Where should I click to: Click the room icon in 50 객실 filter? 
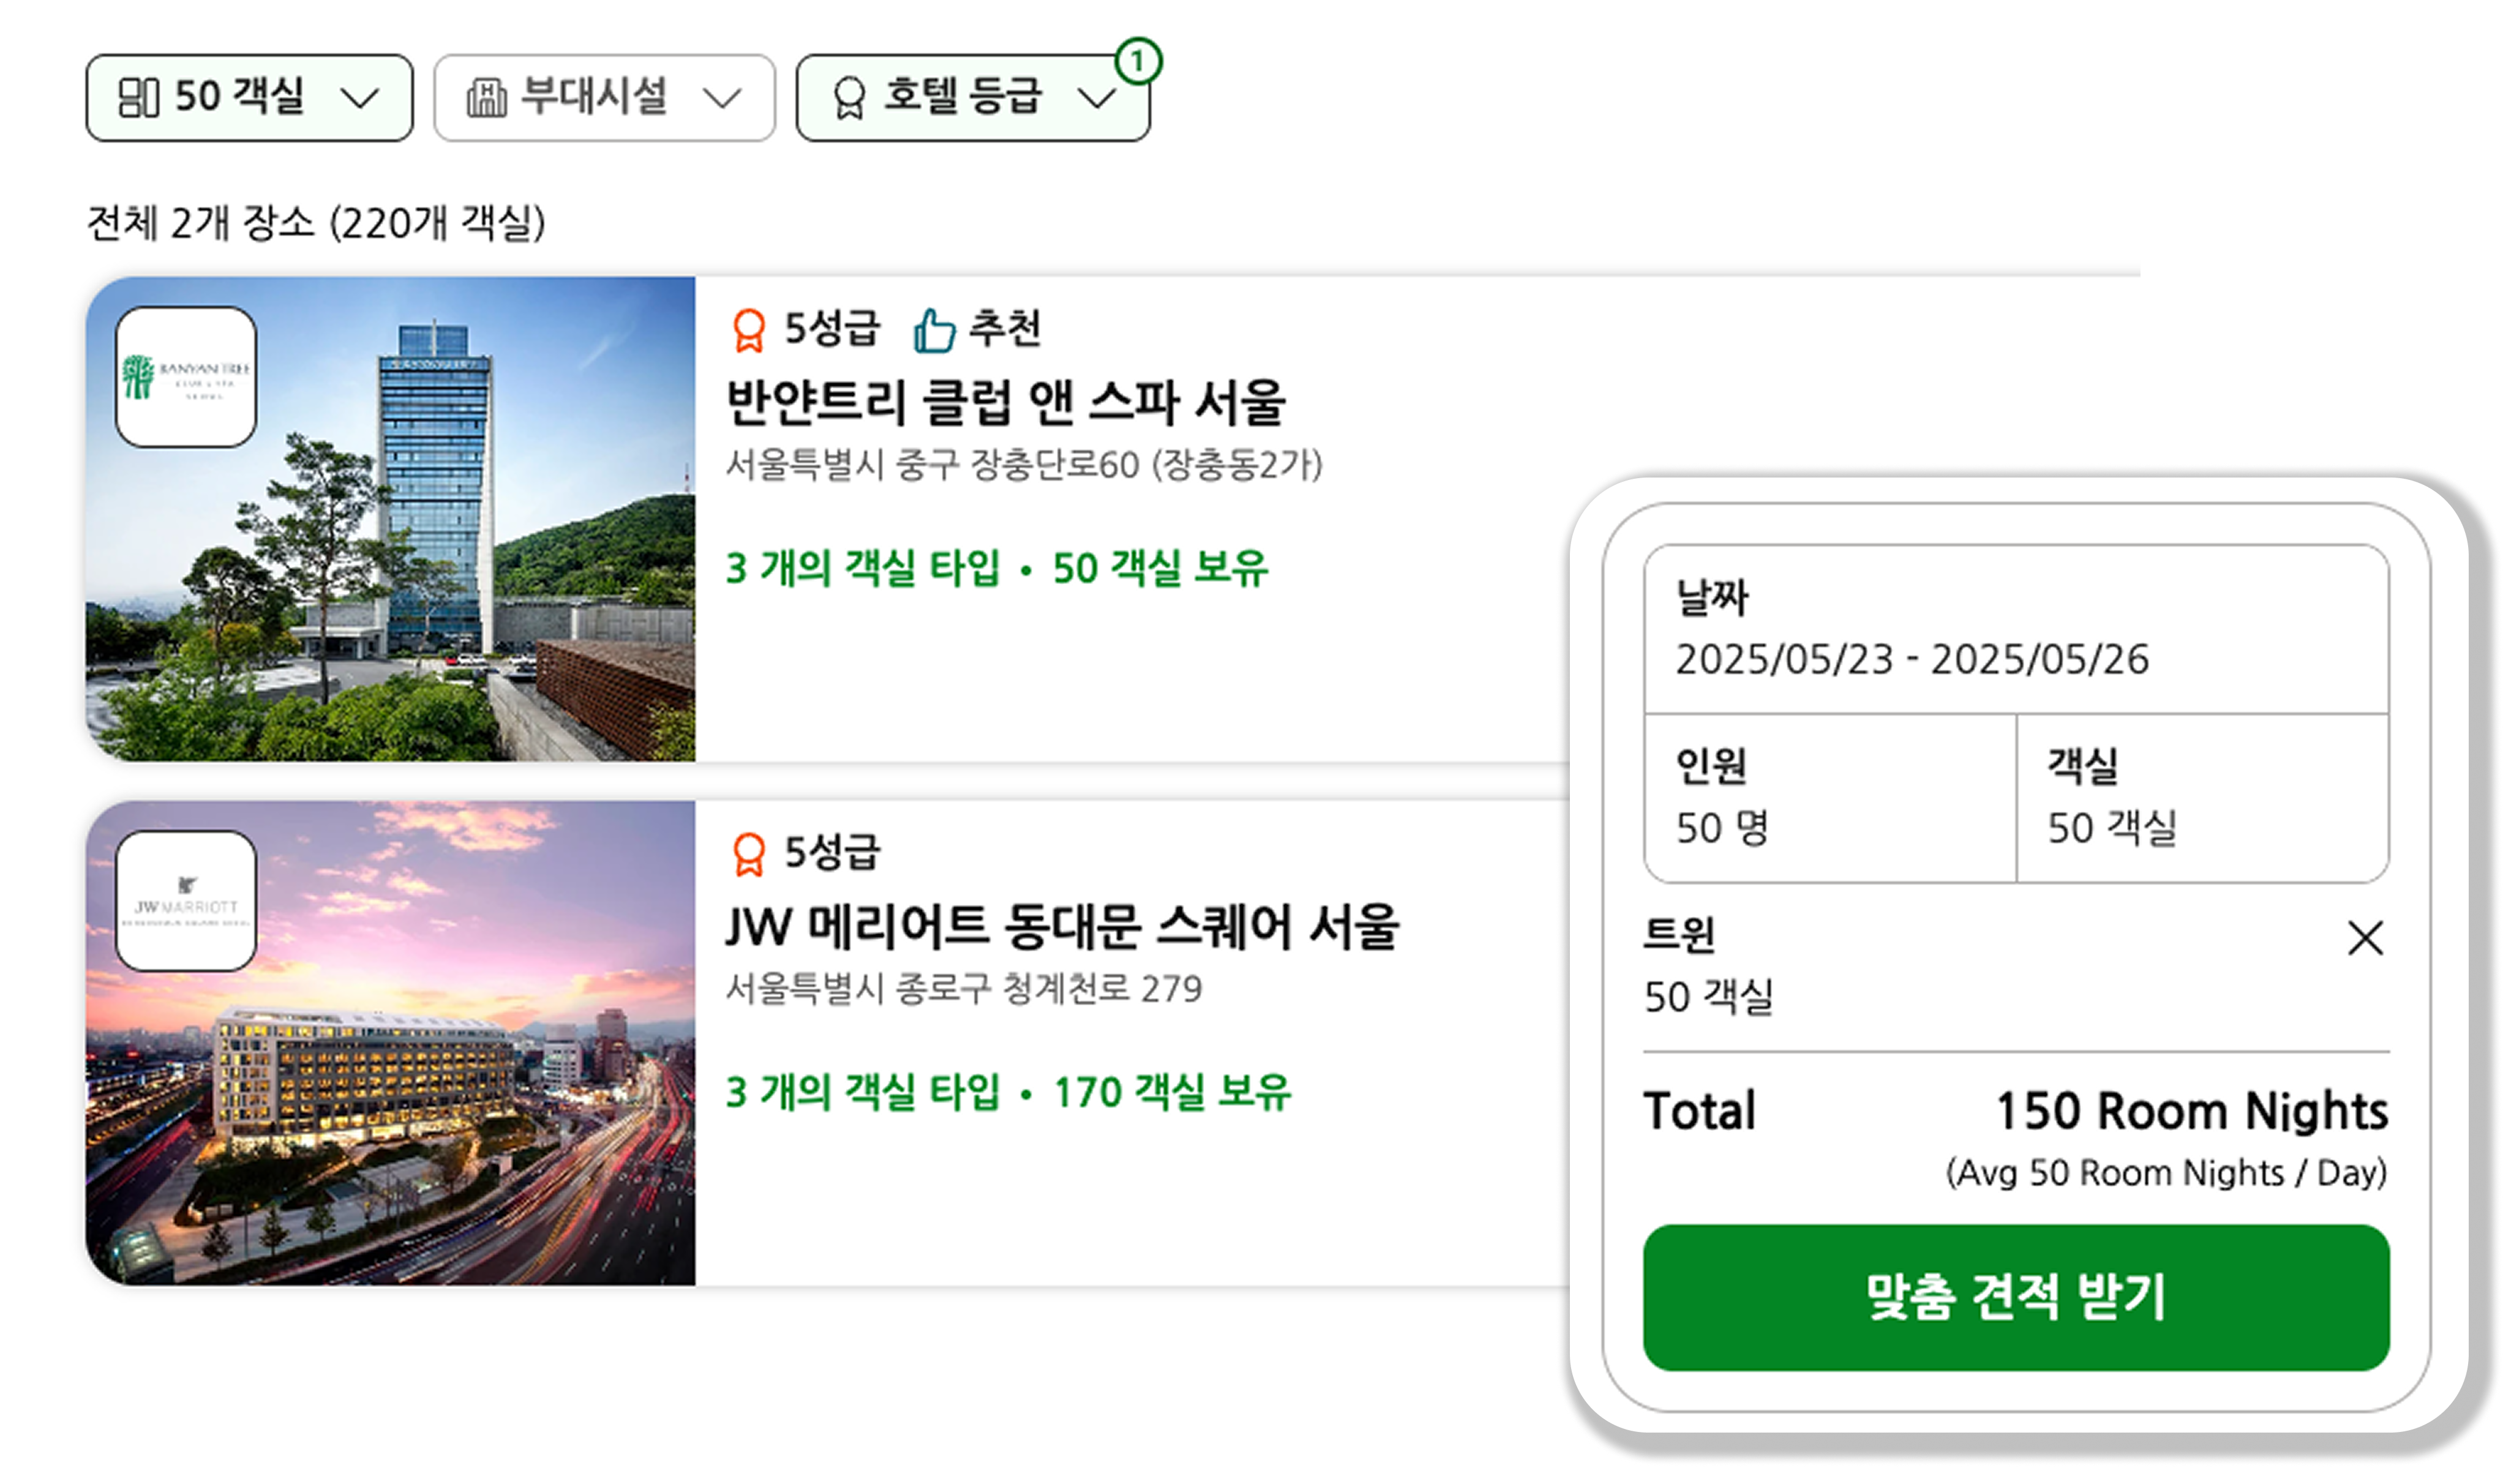pos(138,98)
